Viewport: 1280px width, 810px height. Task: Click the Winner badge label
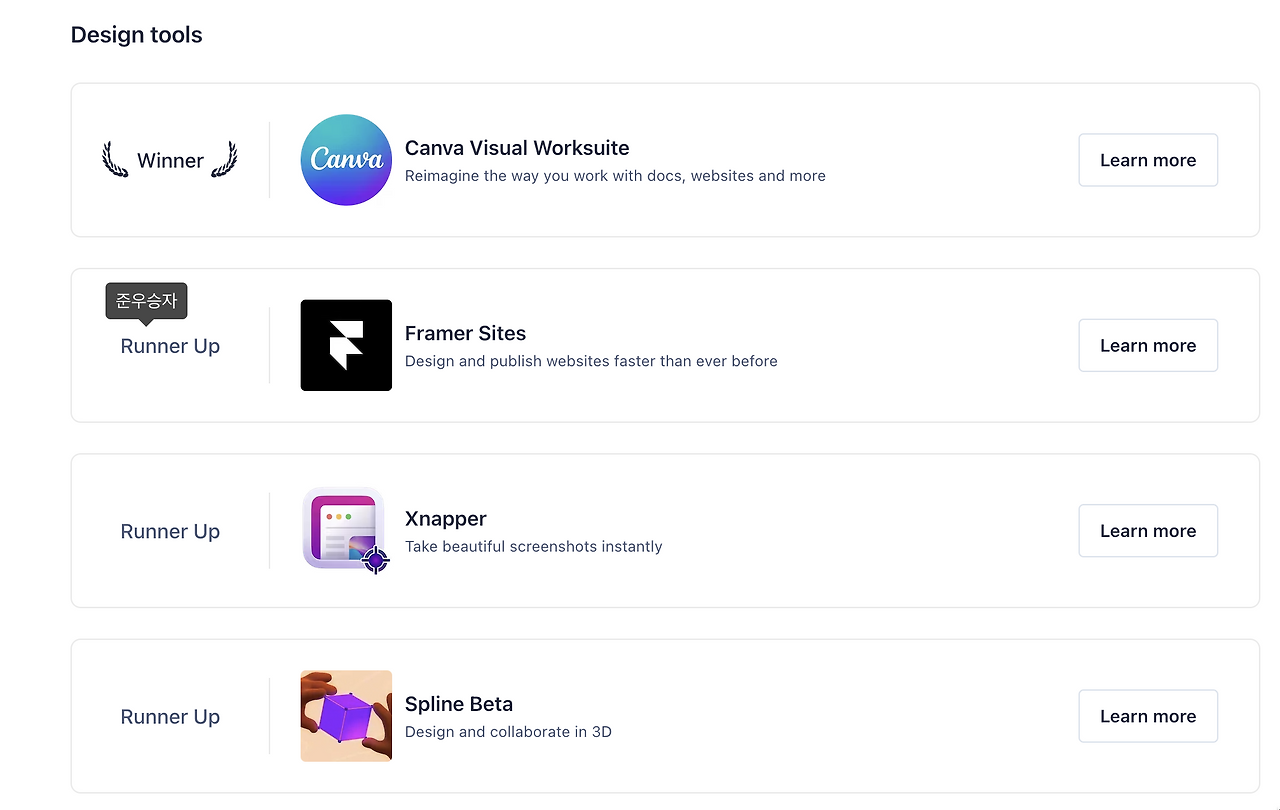pyautogui.click(x=170, y=160)
